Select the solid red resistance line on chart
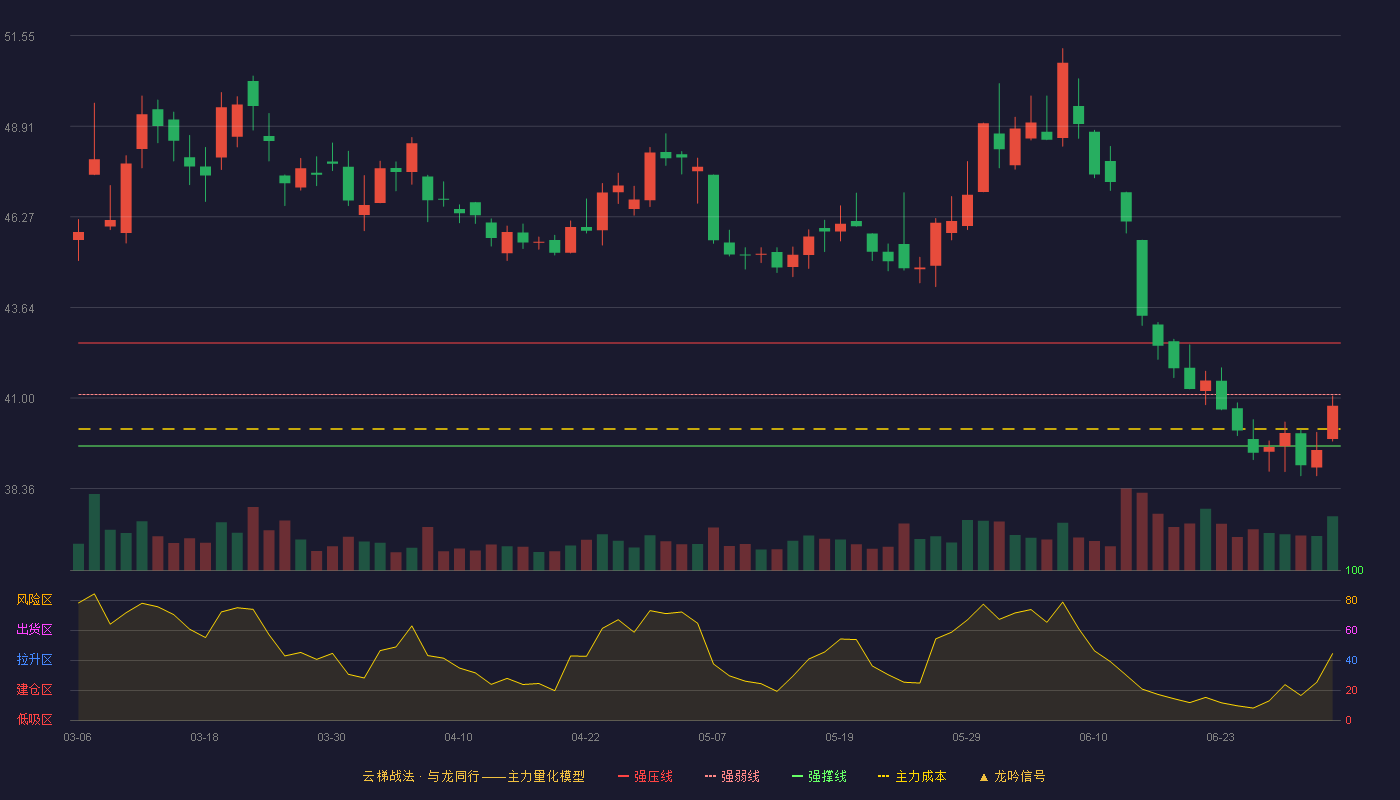1400x800 pixels. 709,343
